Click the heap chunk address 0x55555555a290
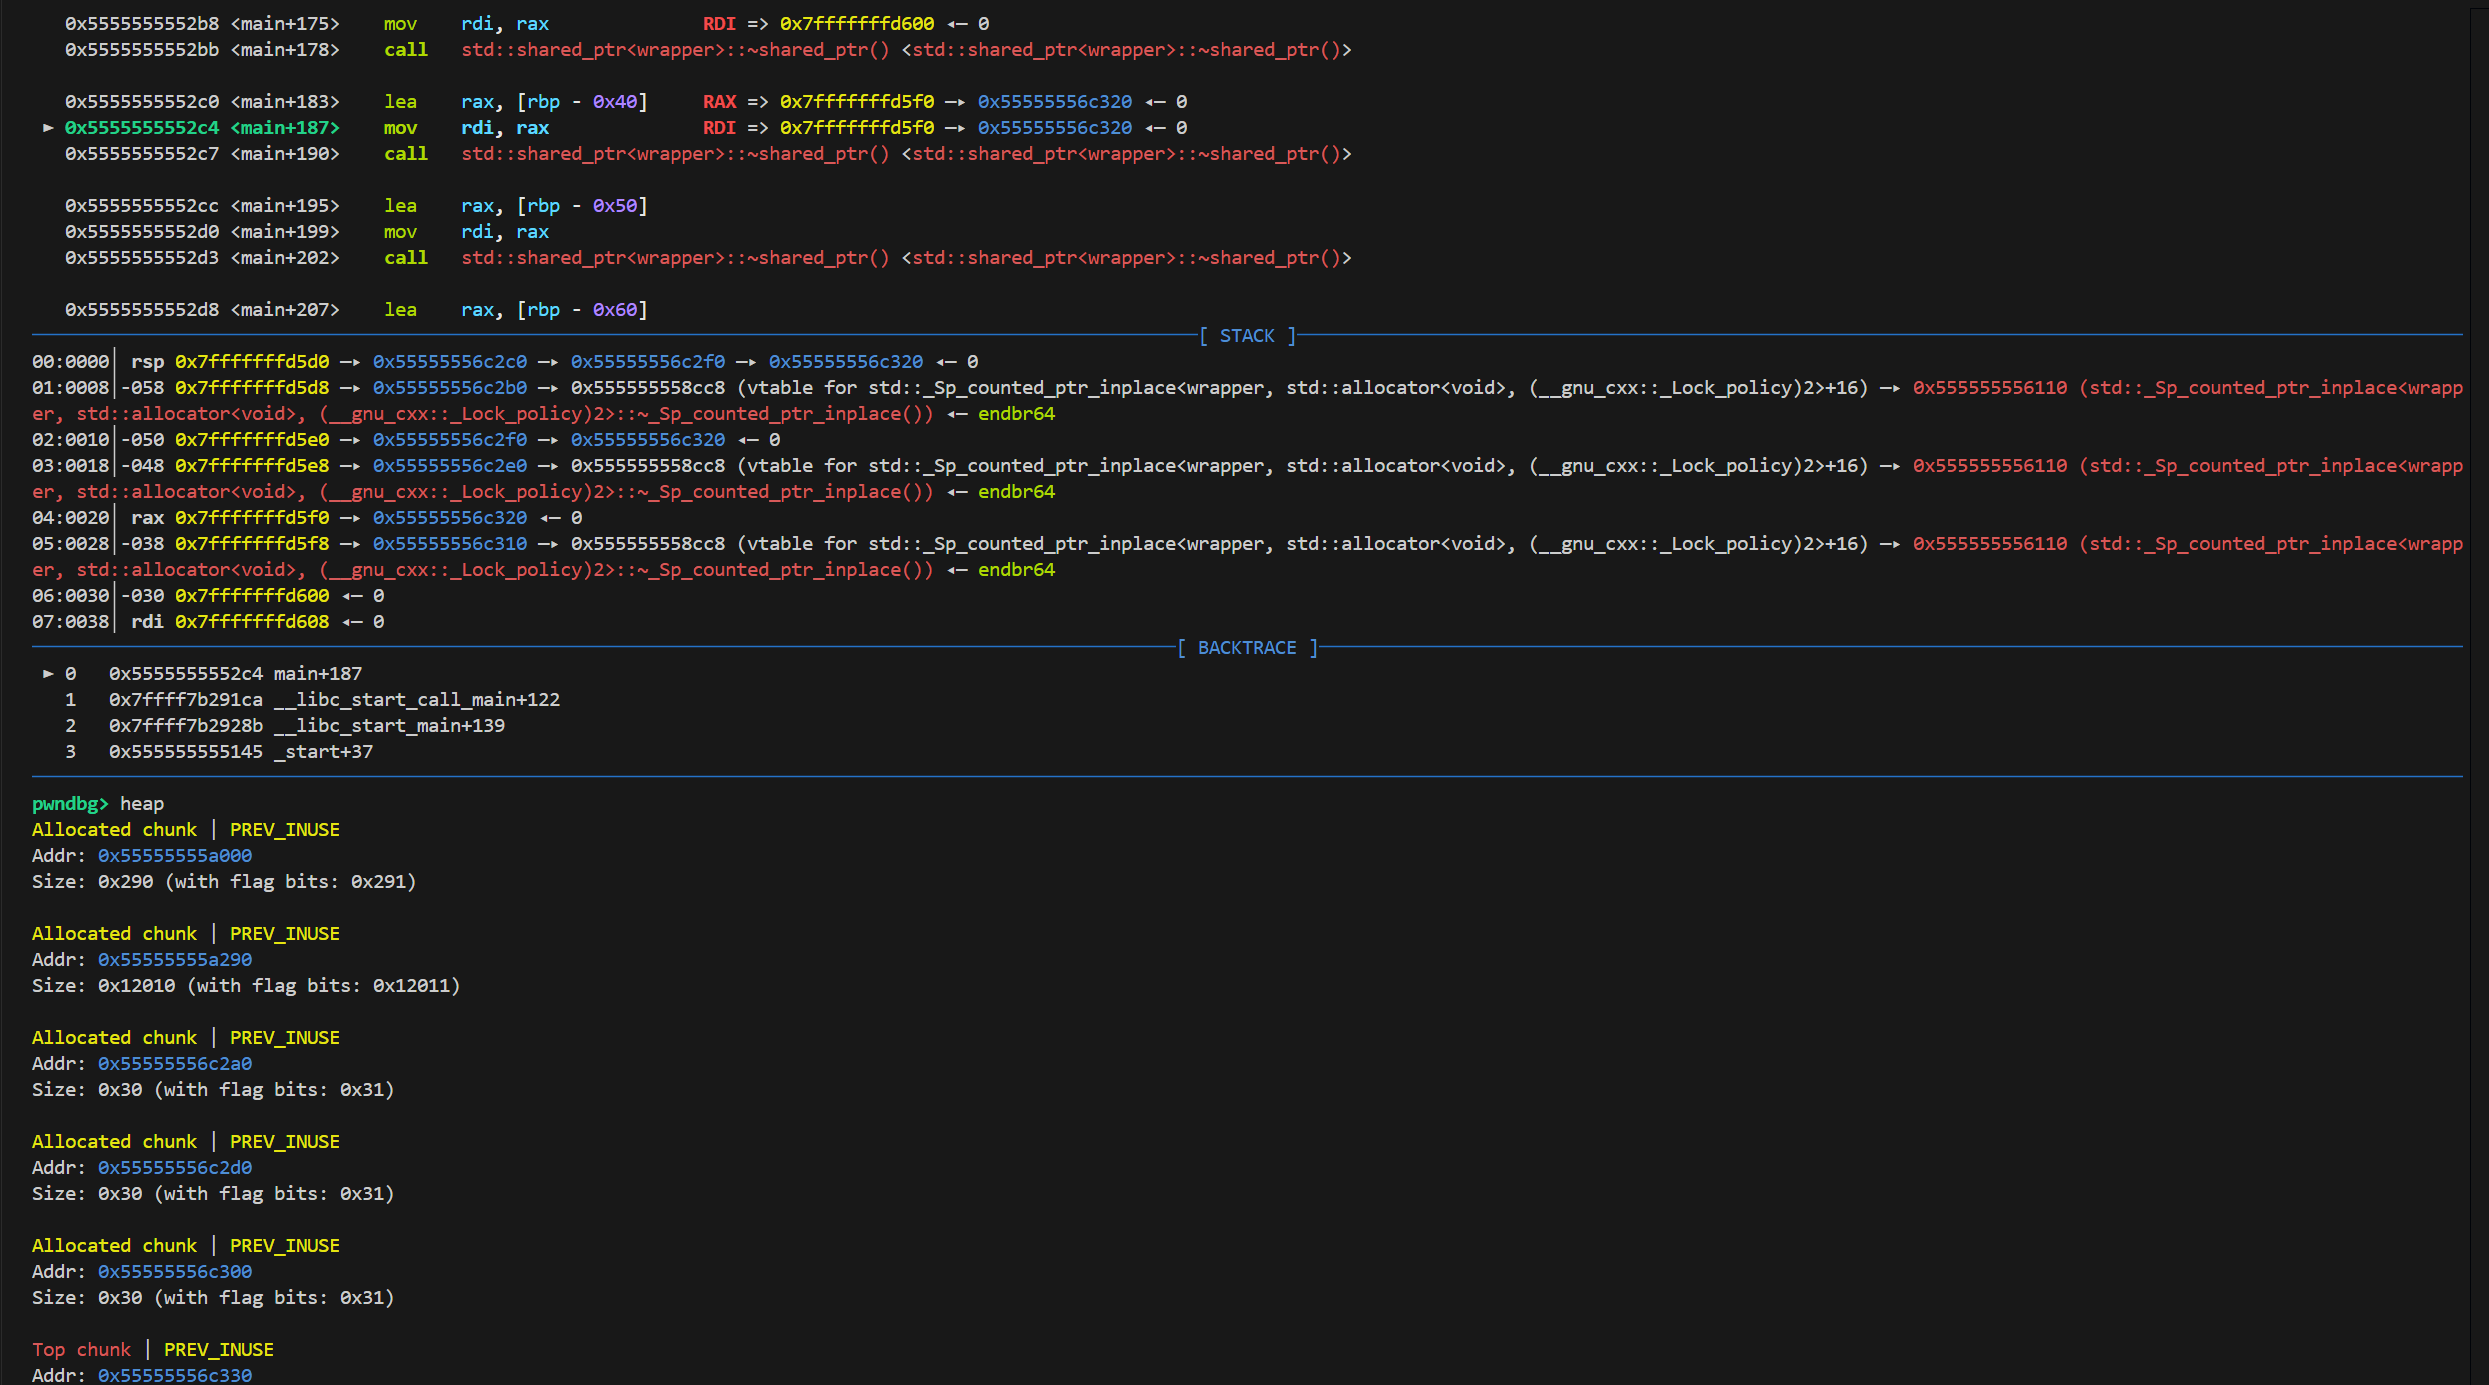2489x1385 pixels. pos(175,960)
